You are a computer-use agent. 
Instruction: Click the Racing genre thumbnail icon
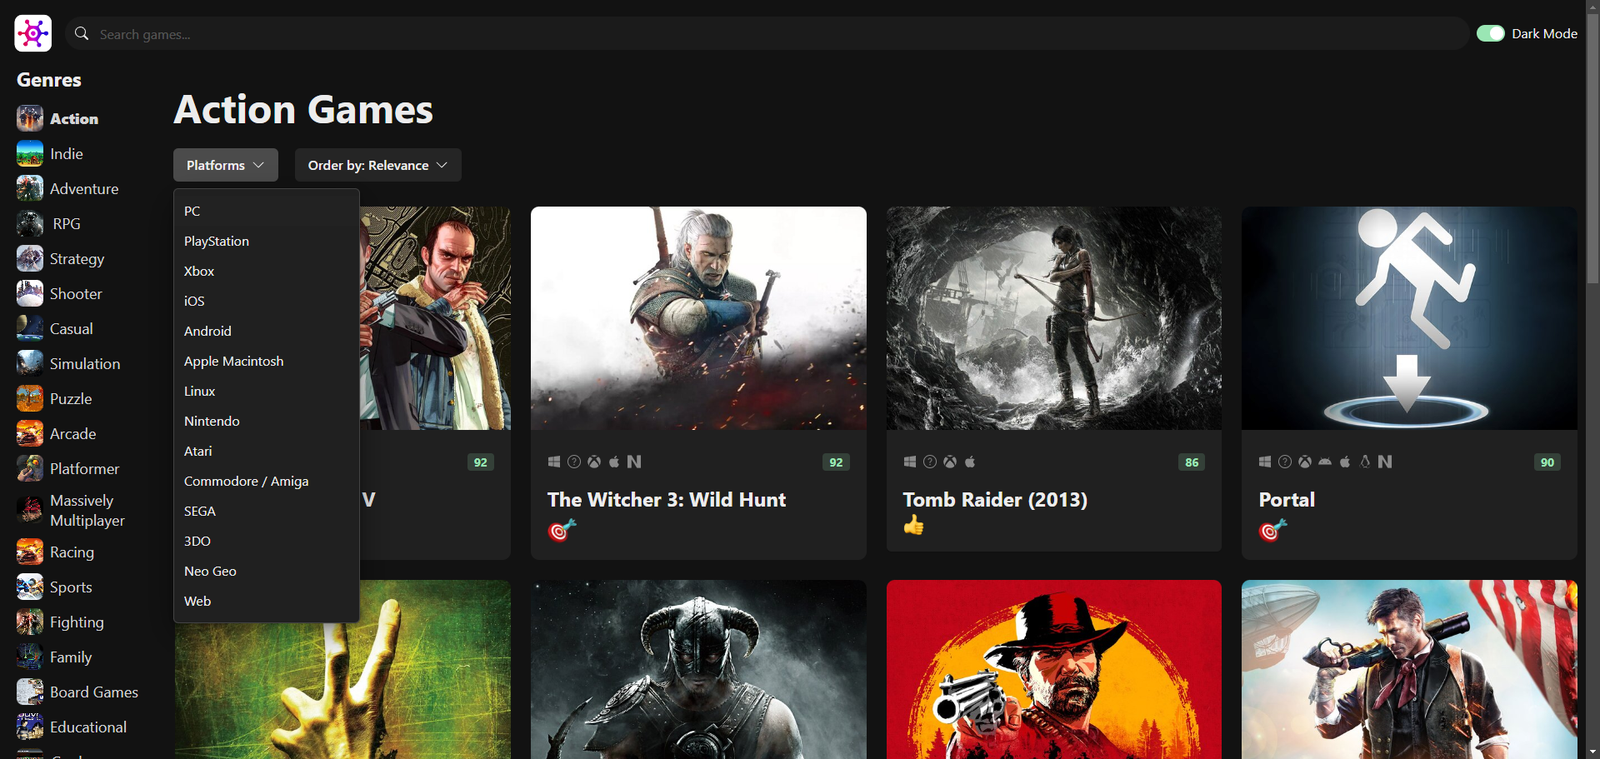pyautogui.click(x=30, y=552)
